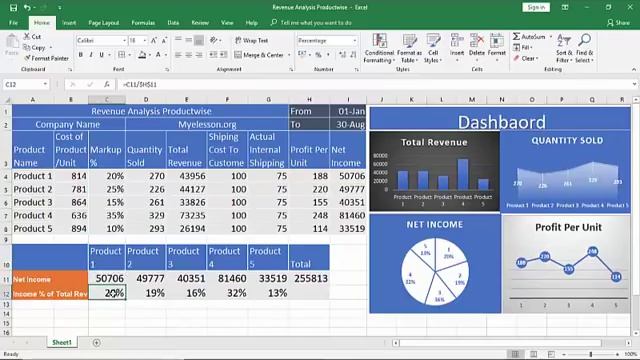640x360 pixels.
Task: Switch to the Data tab
Action: [x=173, y=23]
